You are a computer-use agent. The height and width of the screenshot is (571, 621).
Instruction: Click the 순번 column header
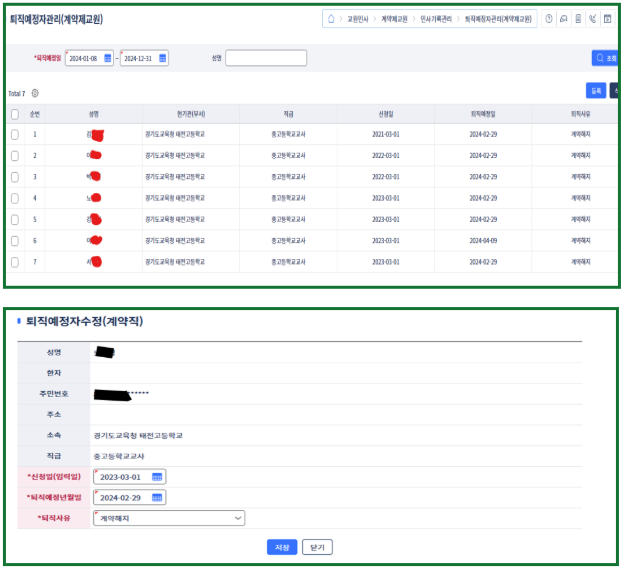point(34,114)
